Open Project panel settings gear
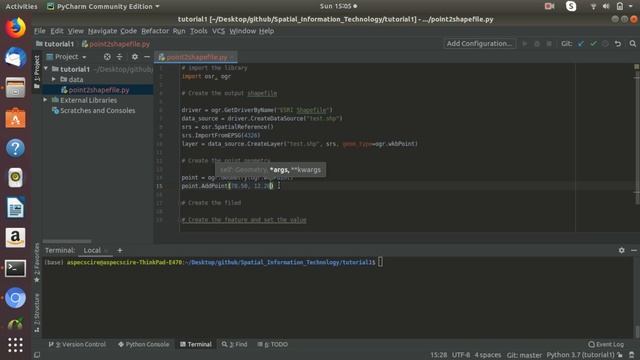The image size is (640, 360). point(135,57)
